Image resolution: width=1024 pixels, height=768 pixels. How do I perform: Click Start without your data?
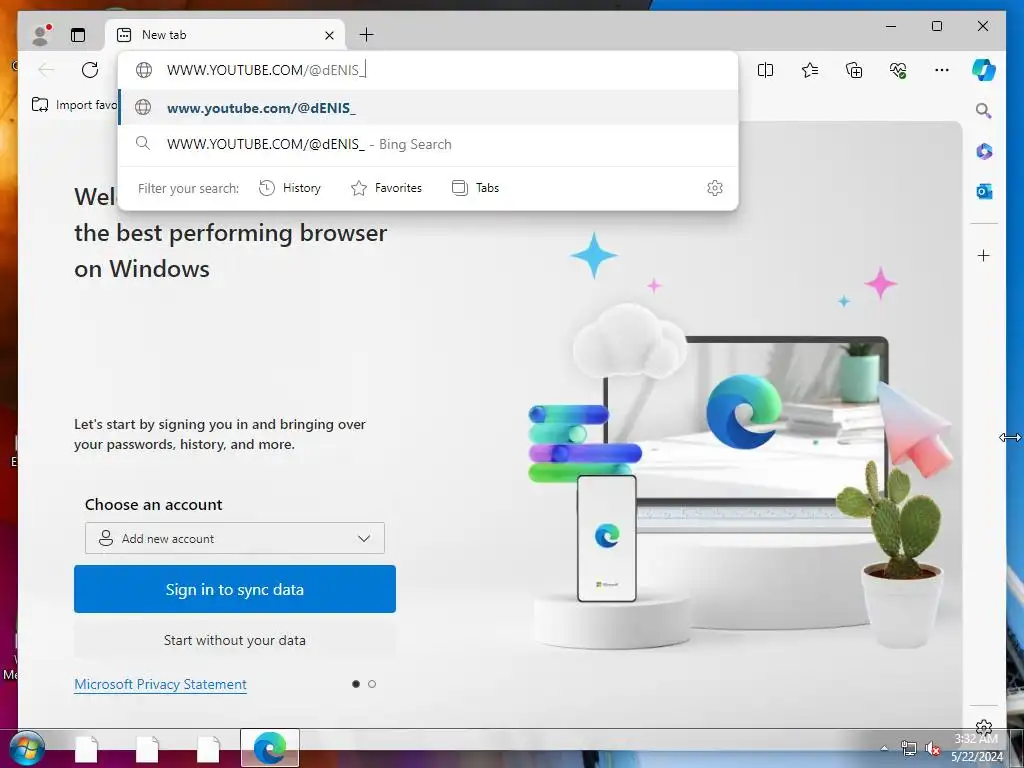(234, 640)
